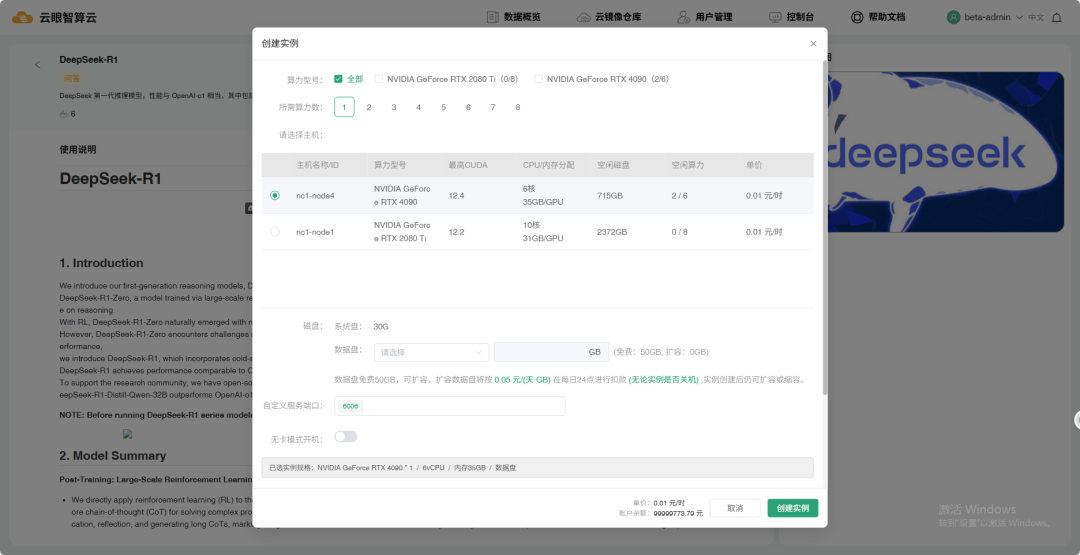Open the 数据盘 请选择 dropdown
1080x555 pixels.
(x=431, y=352)
